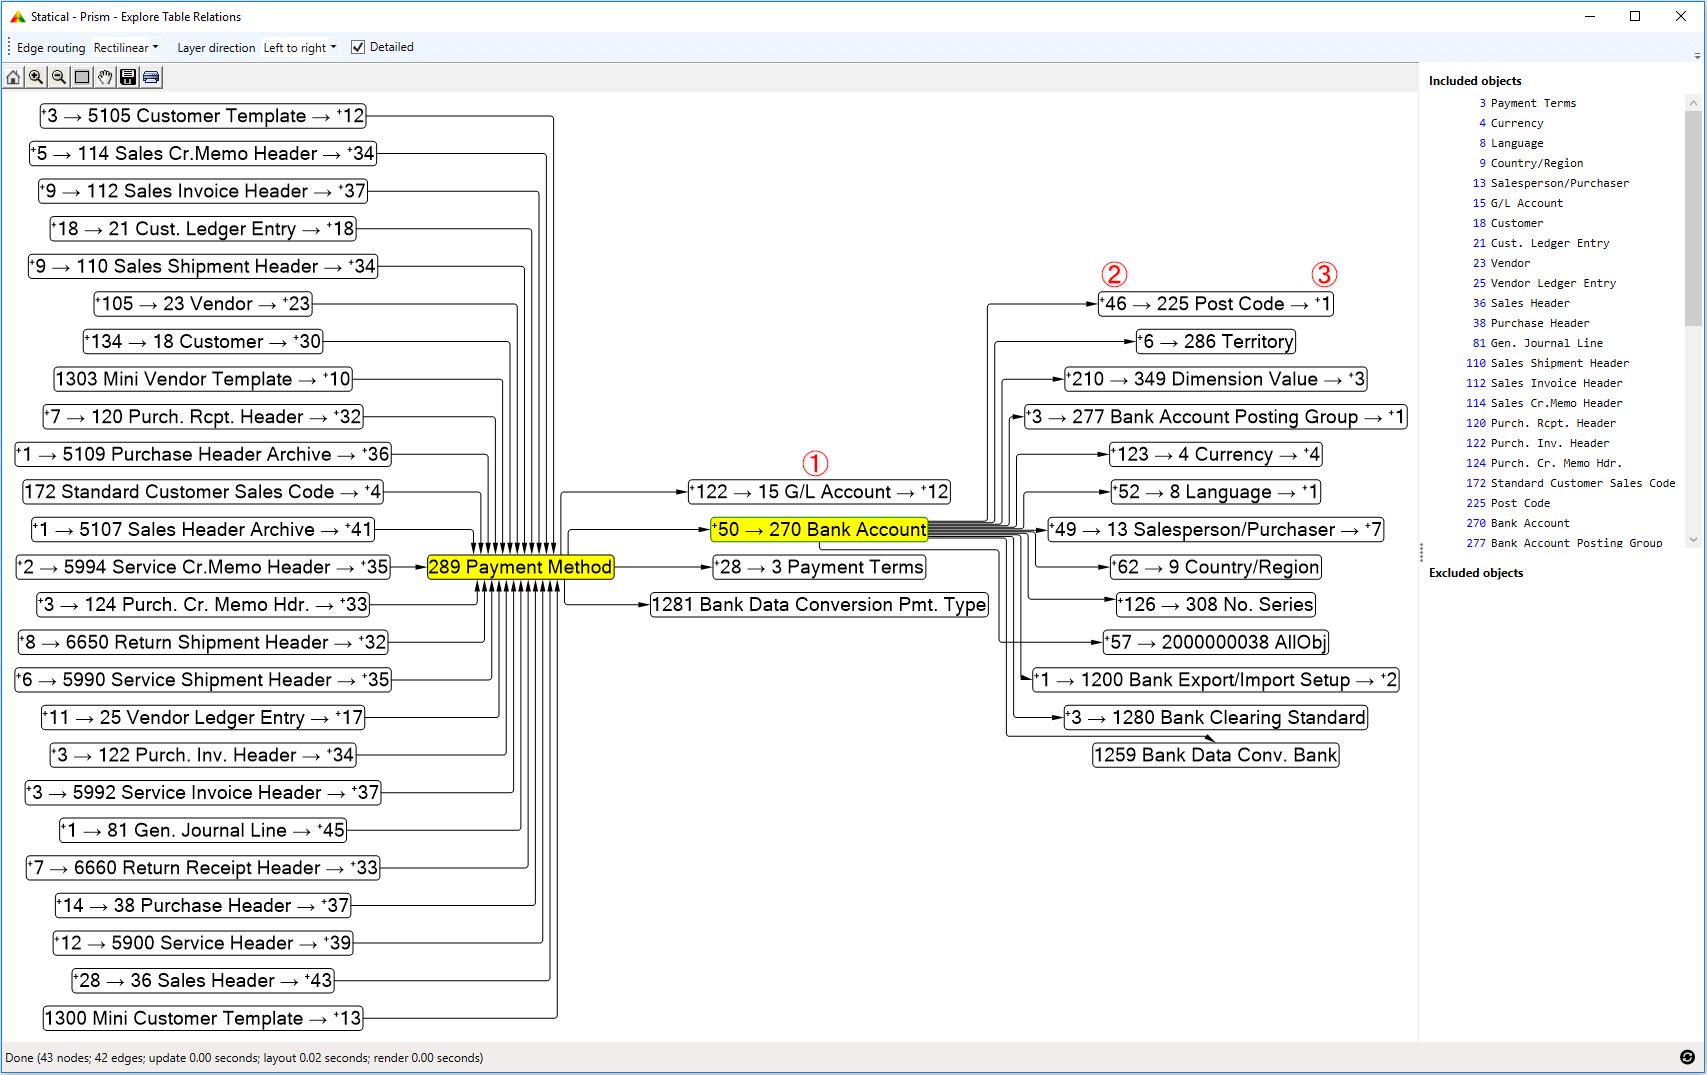Select '270 Bank Account' in Included objects
1707x1075 pixels.
point(1518,523)
